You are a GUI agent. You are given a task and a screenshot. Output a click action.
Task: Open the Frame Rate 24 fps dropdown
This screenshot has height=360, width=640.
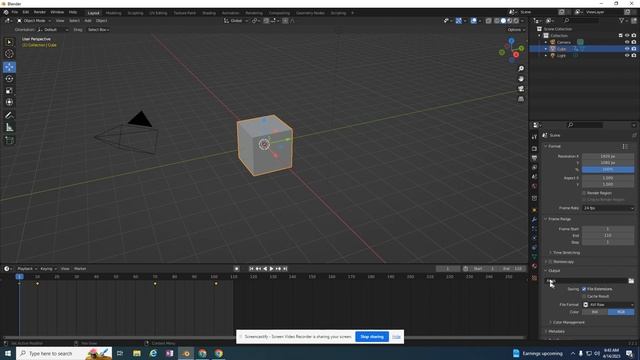[608, 208]
